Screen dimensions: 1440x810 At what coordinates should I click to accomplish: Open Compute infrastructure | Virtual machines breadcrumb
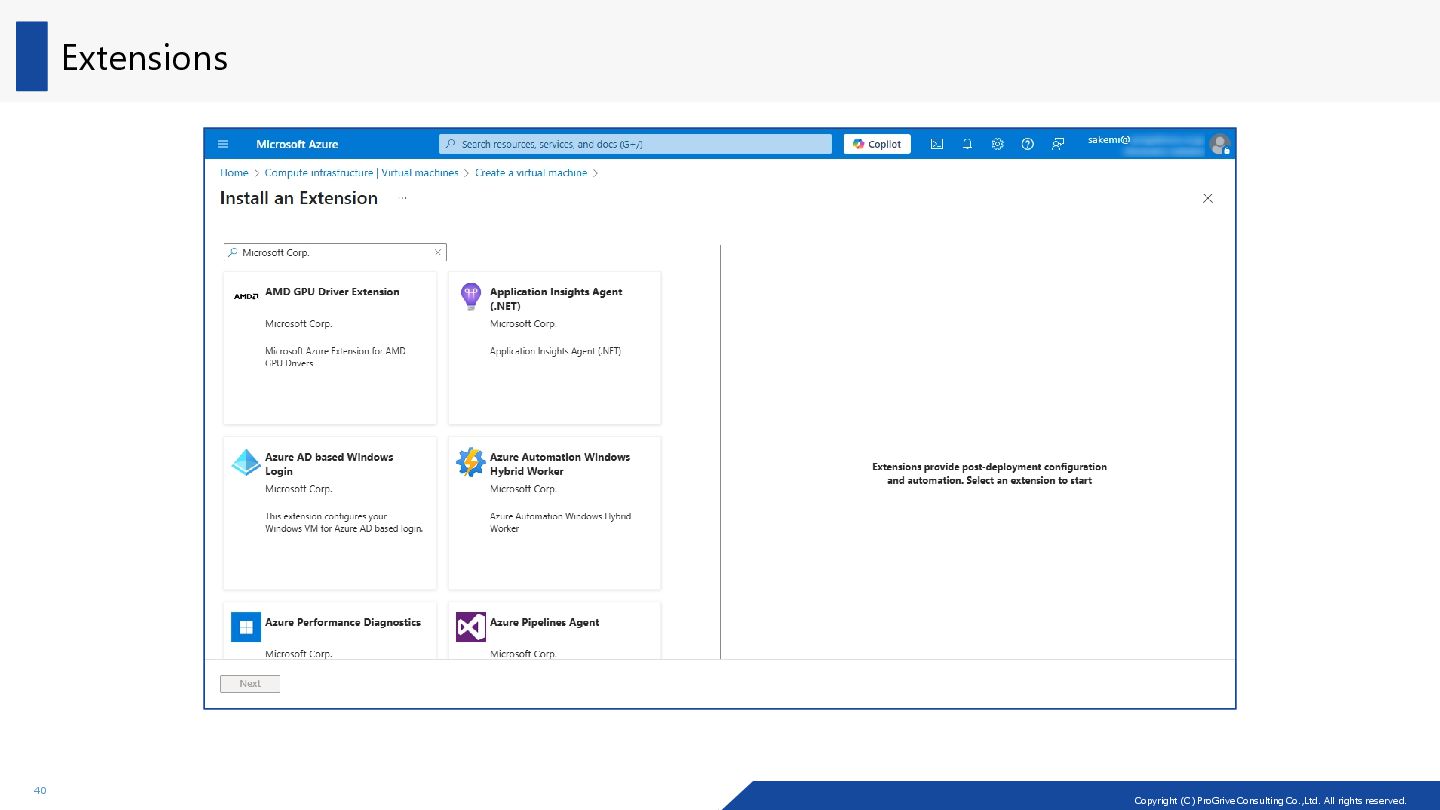point(361,173)
